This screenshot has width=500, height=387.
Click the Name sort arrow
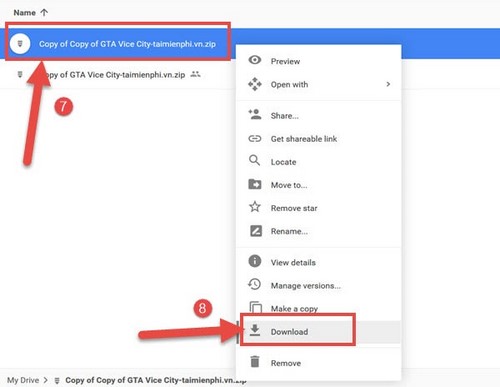[x=44, y=13]
